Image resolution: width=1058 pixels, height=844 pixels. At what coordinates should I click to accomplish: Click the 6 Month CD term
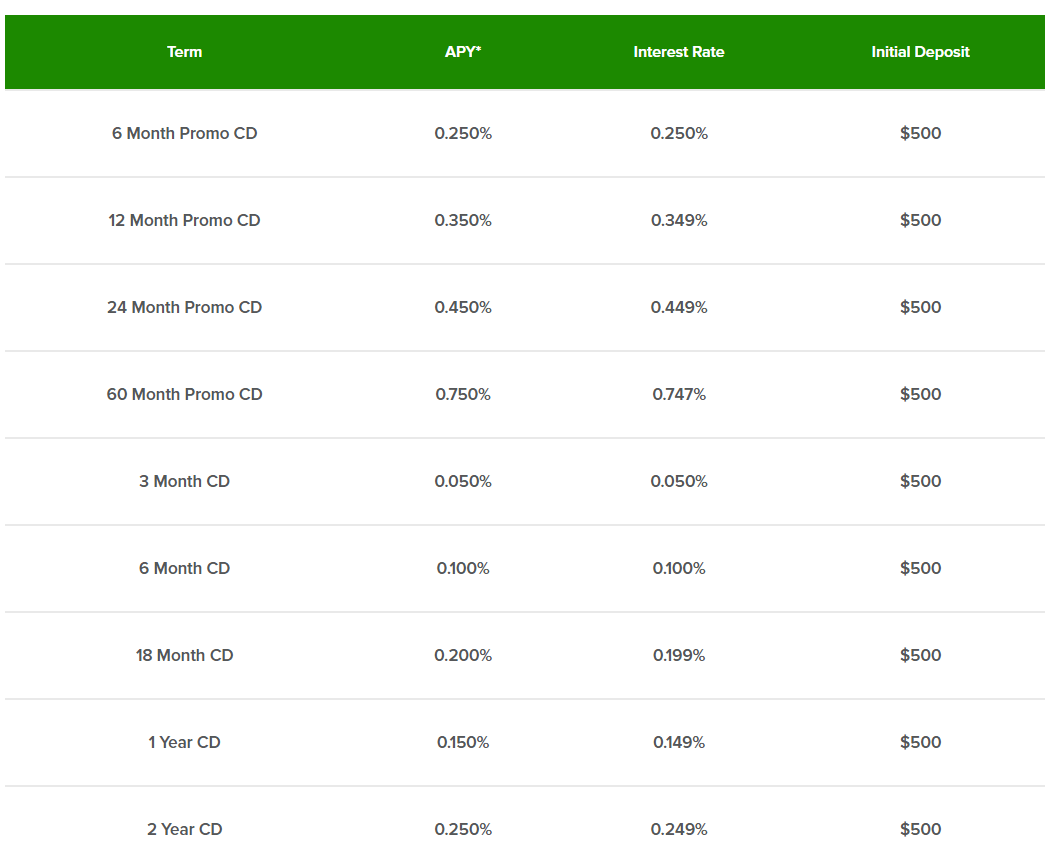184,568
